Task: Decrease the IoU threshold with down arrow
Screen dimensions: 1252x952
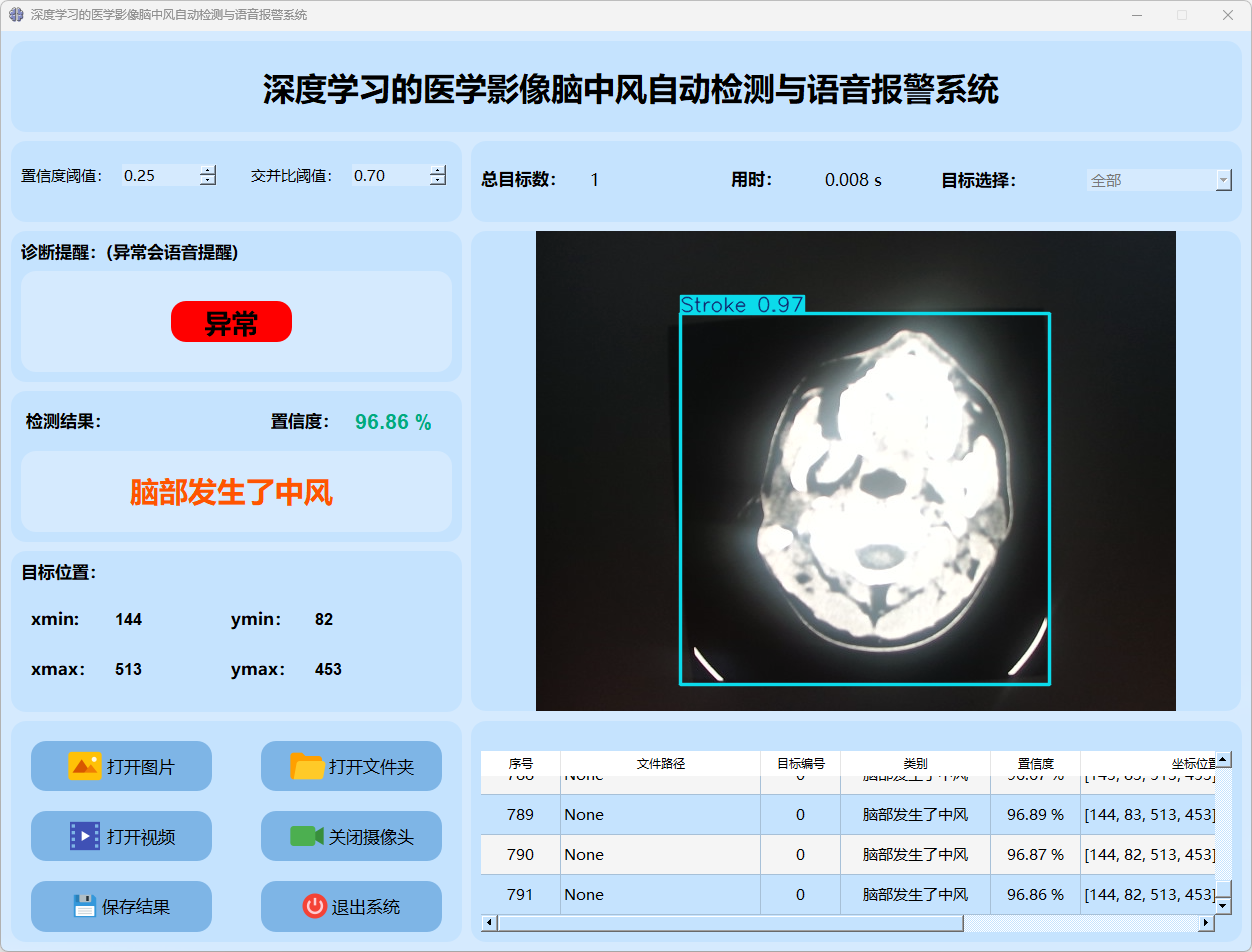Action: [438, 181]
